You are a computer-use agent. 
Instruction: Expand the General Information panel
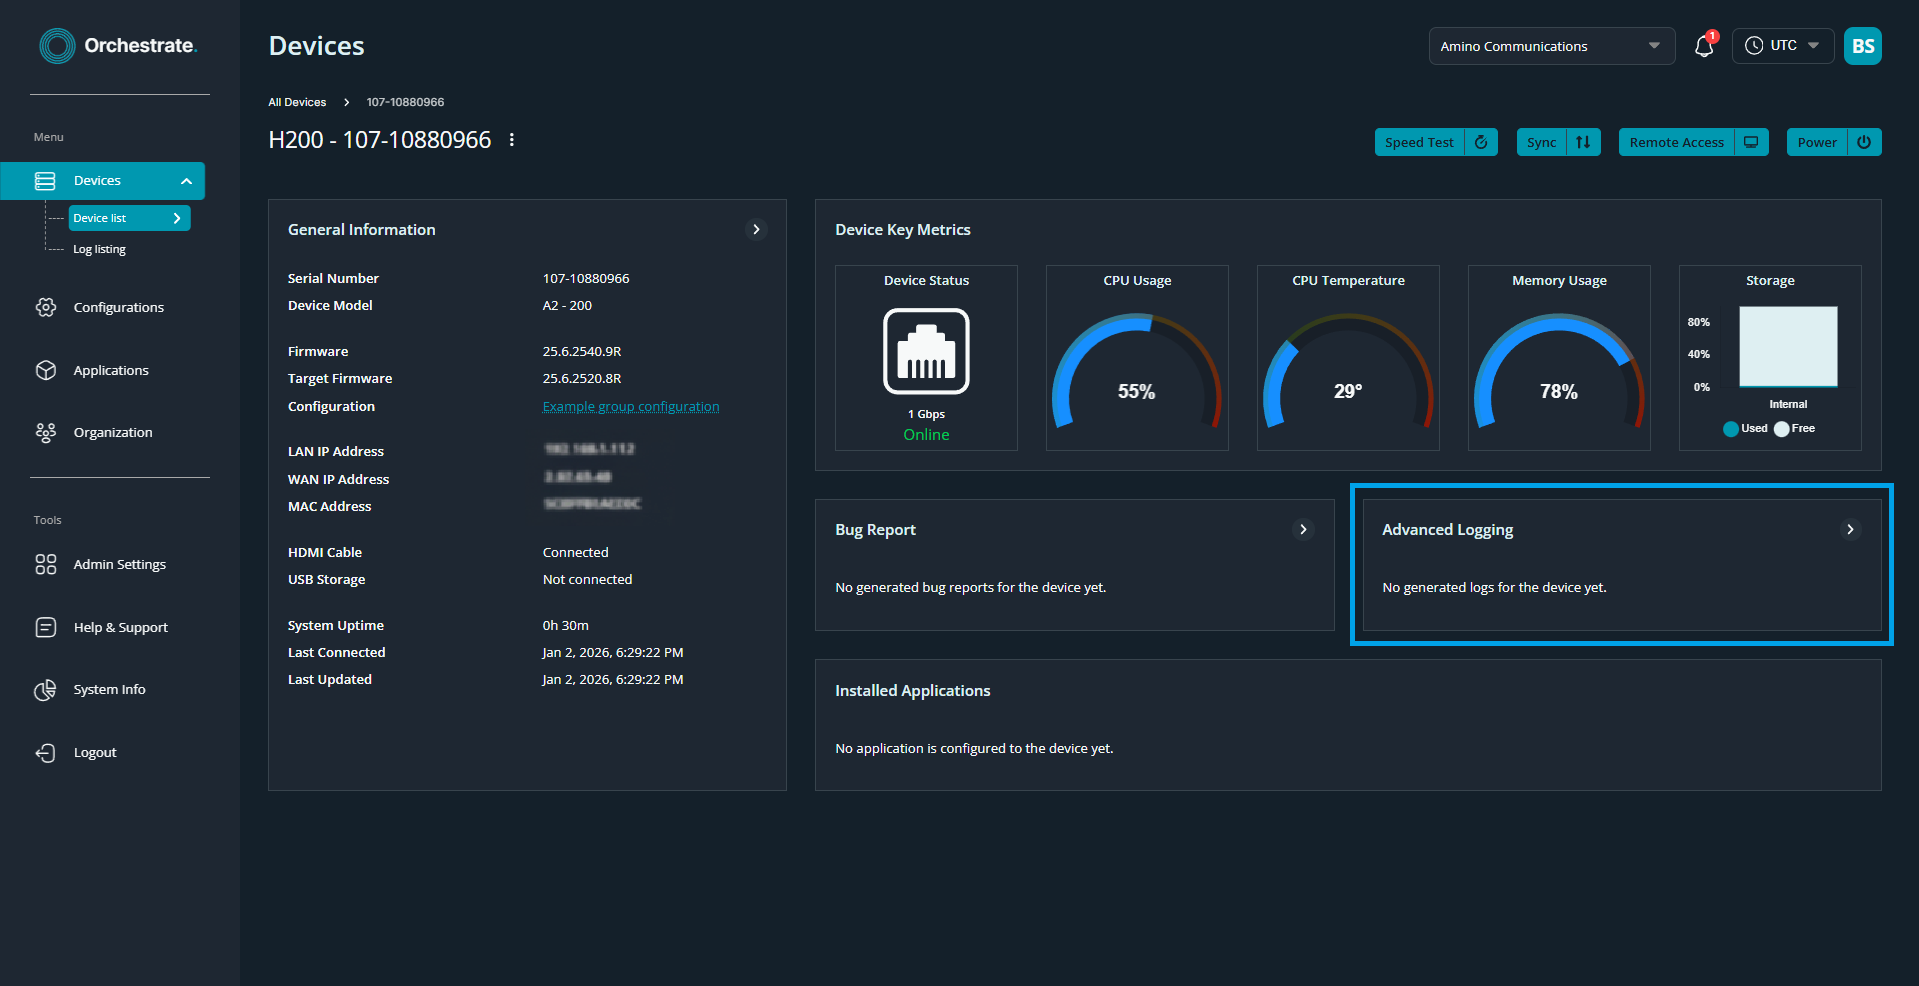(756, 230)
